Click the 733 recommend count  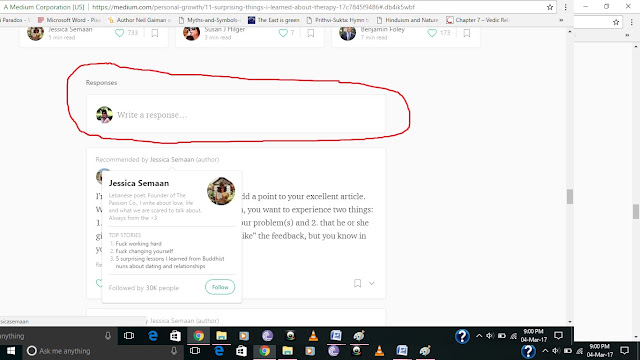(x=132, y=33)
